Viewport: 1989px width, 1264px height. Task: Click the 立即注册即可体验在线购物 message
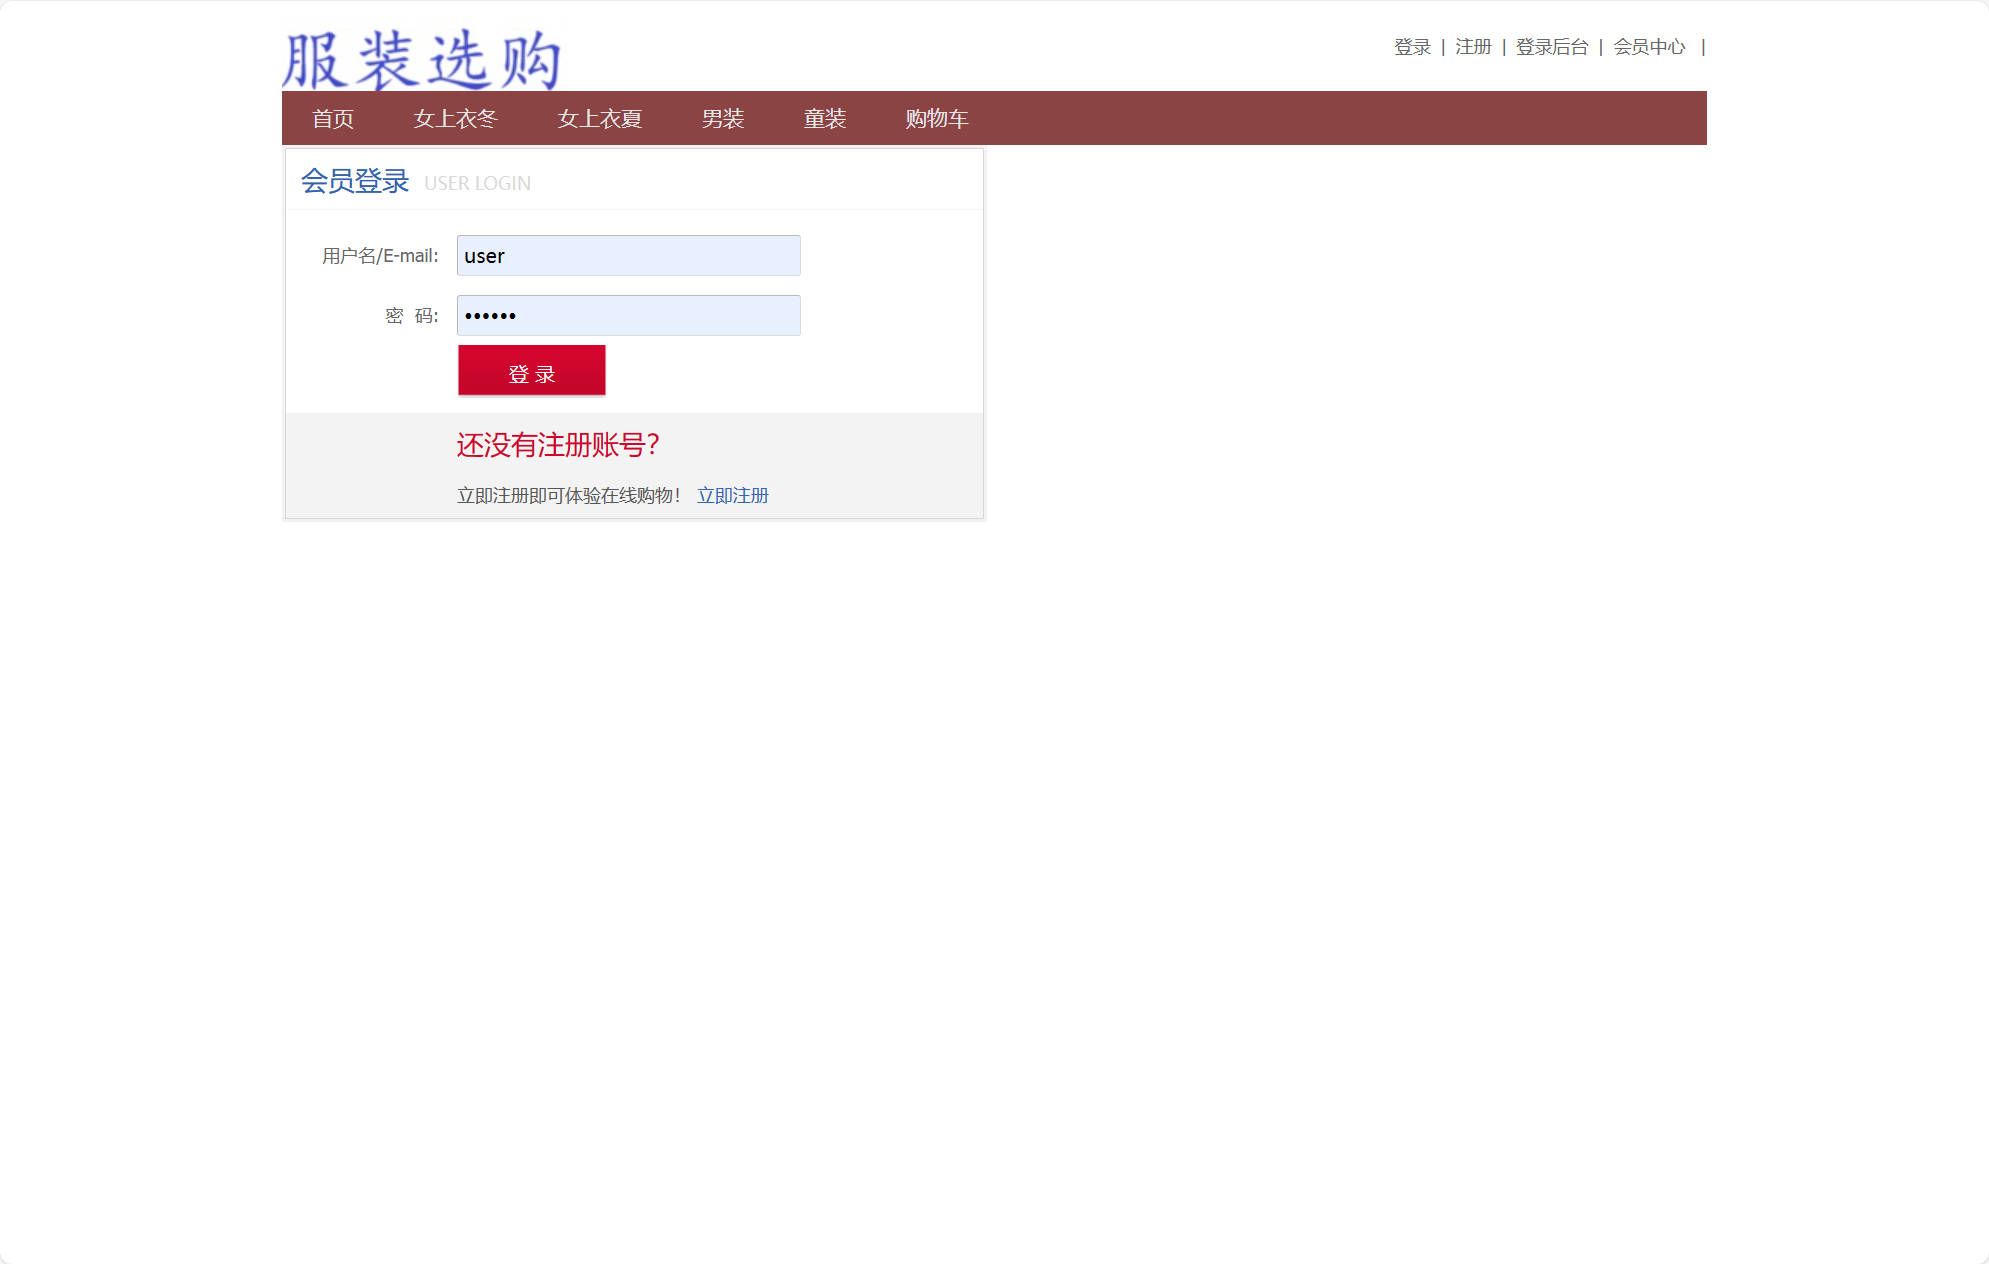coord(568,493)
